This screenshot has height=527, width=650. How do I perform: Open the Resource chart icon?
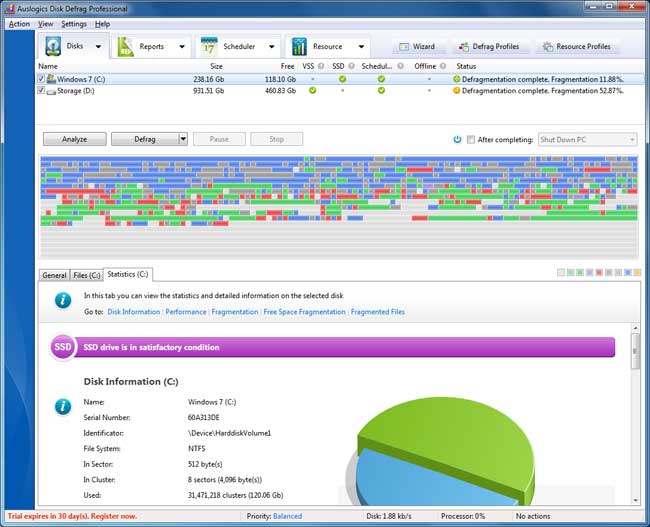pos(299,46)
